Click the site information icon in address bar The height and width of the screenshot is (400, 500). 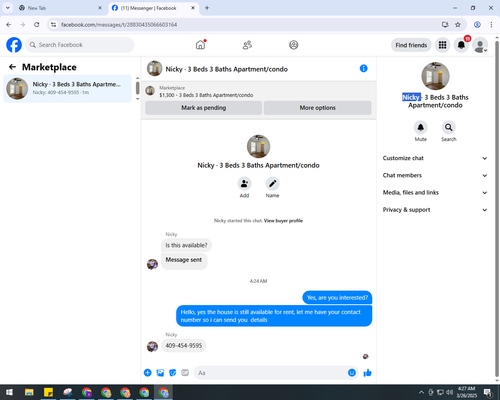pyautogui.click(x=53, y=25)
